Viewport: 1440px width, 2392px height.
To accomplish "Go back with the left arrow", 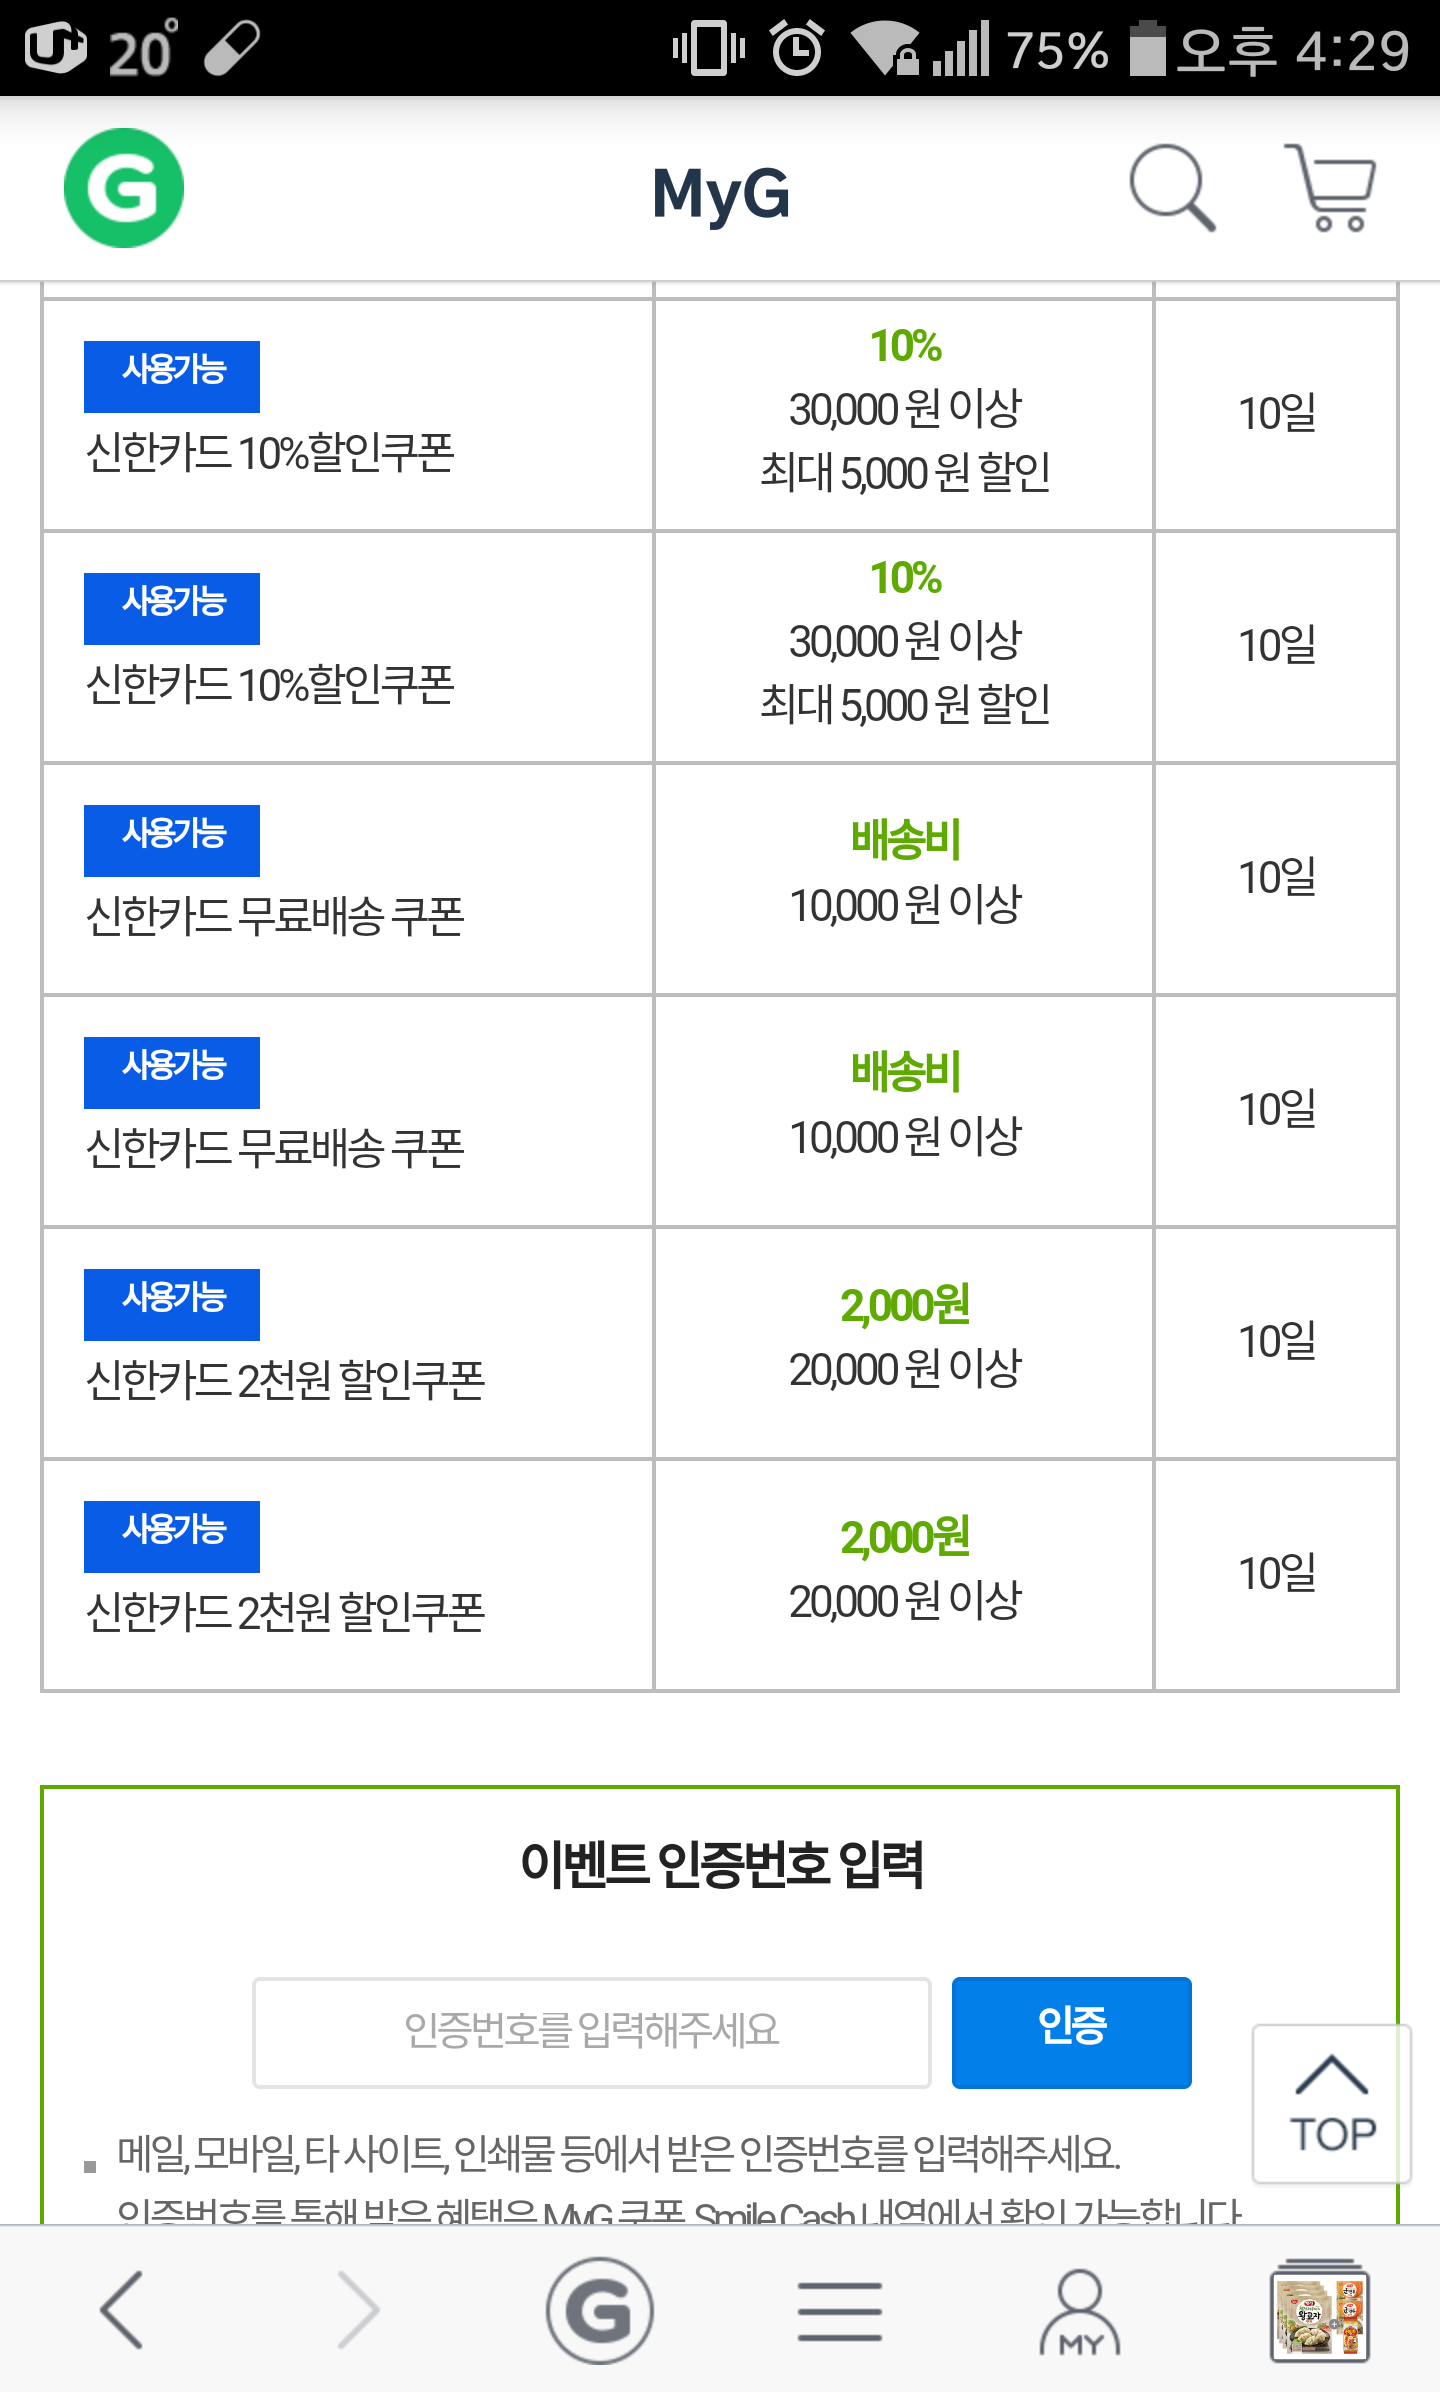I will coord(122,2310).
